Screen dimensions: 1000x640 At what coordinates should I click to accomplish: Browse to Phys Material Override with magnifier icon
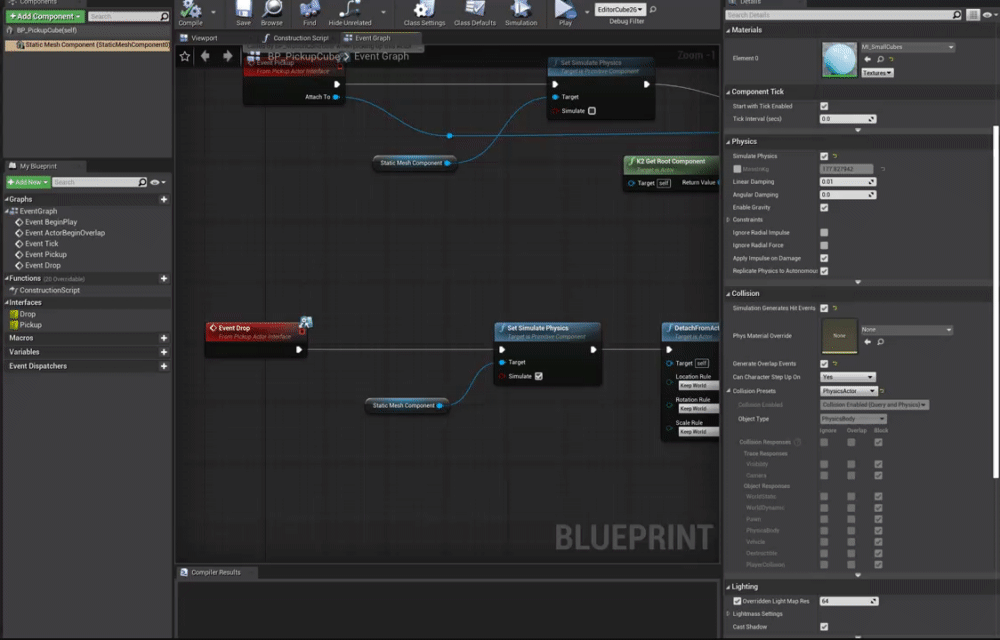(881, 342)
